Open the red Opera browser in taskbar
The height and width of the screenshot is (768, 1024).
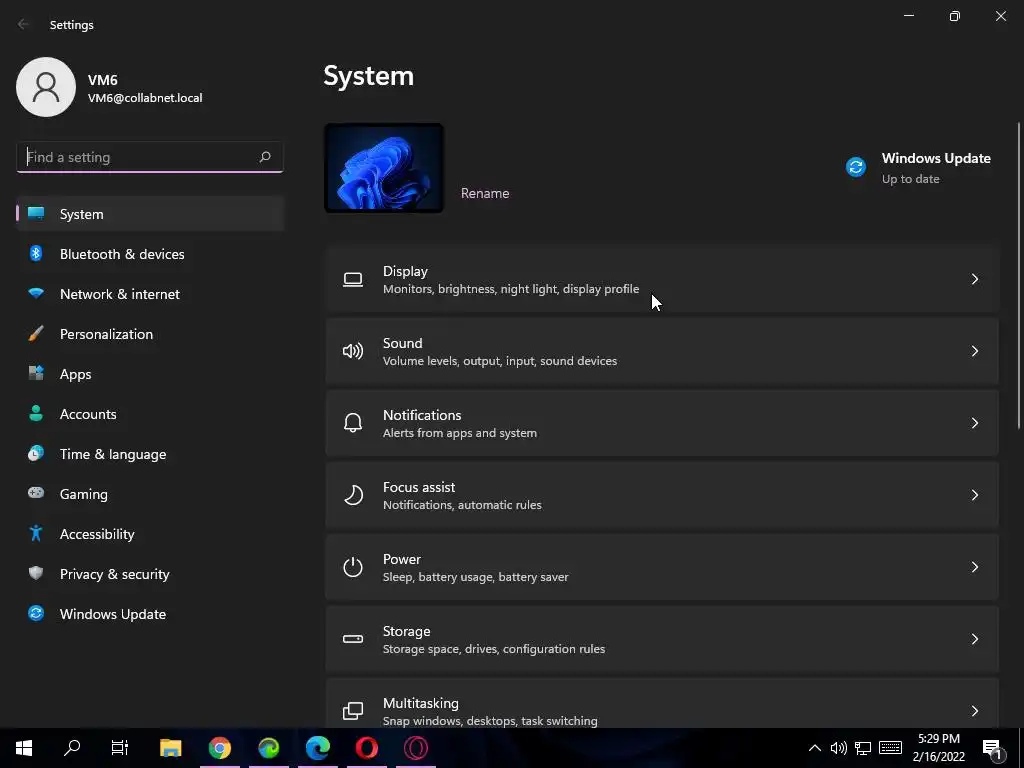click(367, 748)
